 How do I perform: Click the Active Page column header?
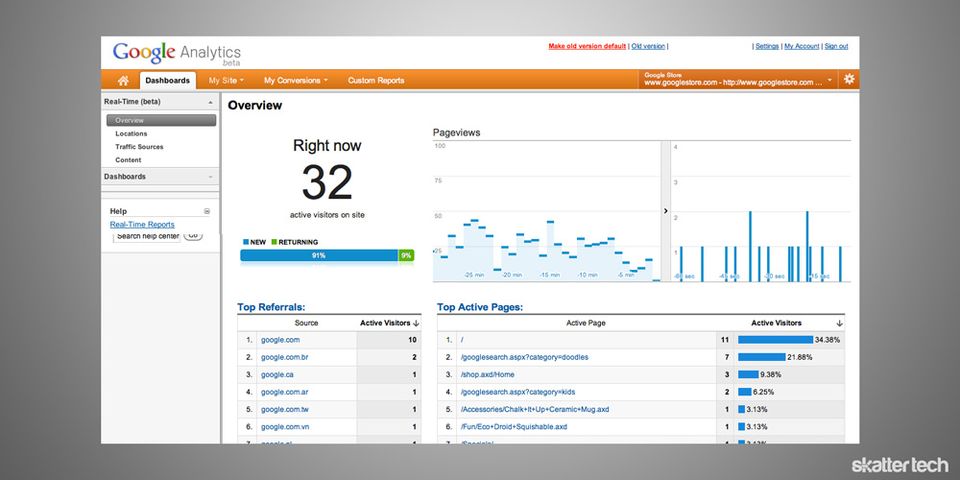click(586, 323)
